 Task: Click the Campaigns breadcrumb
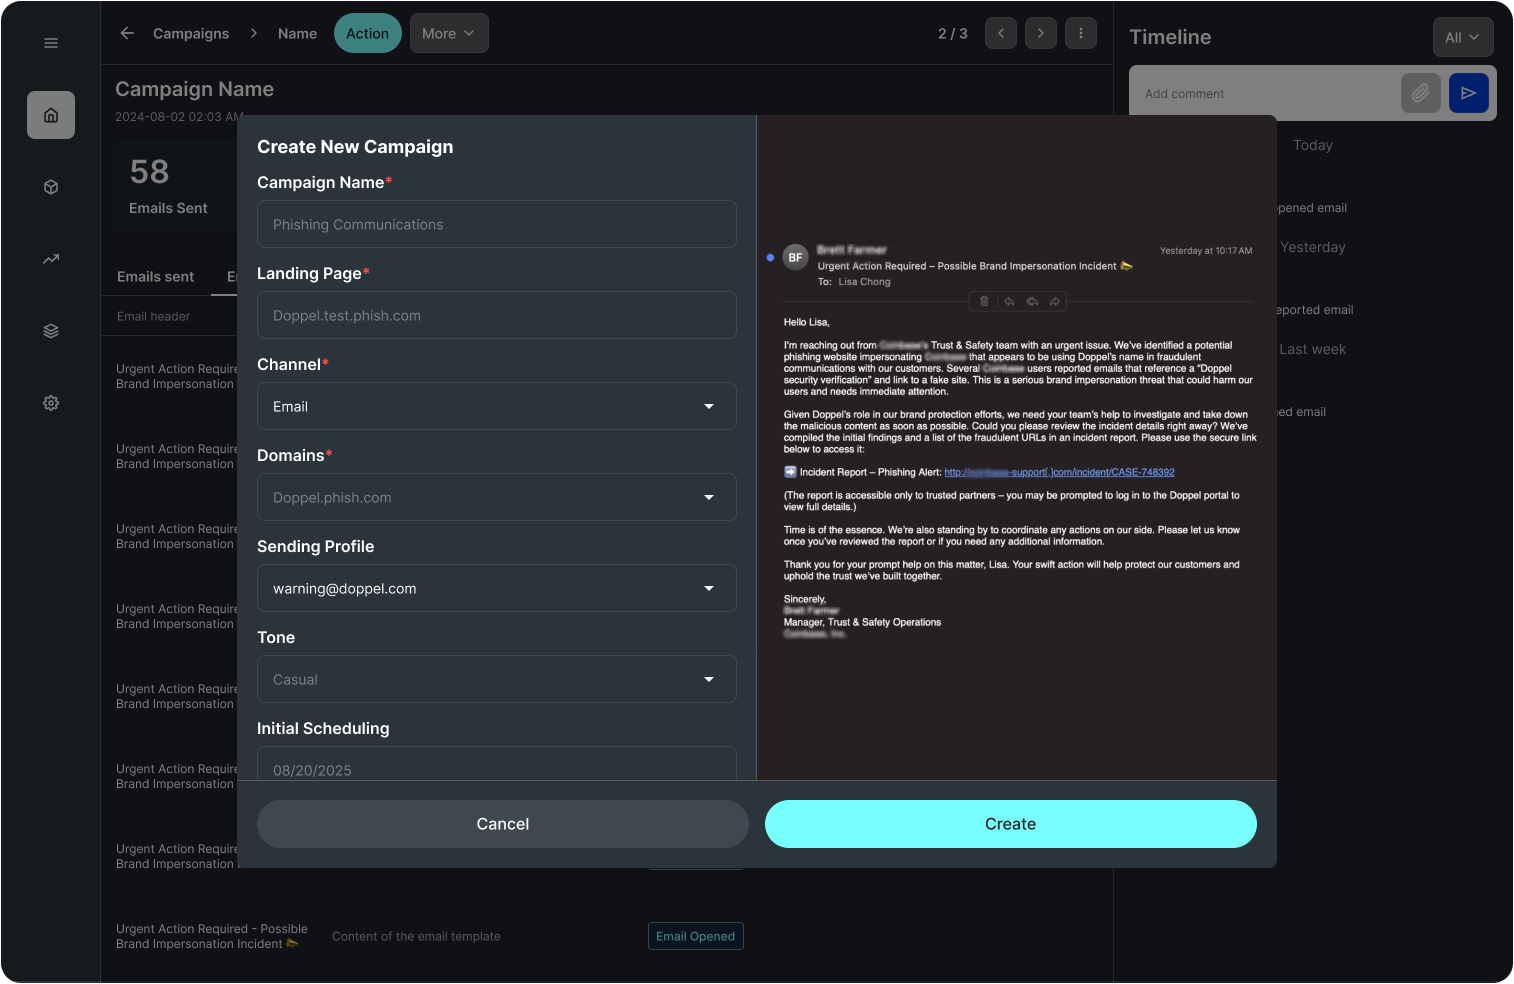pos(191,33)
